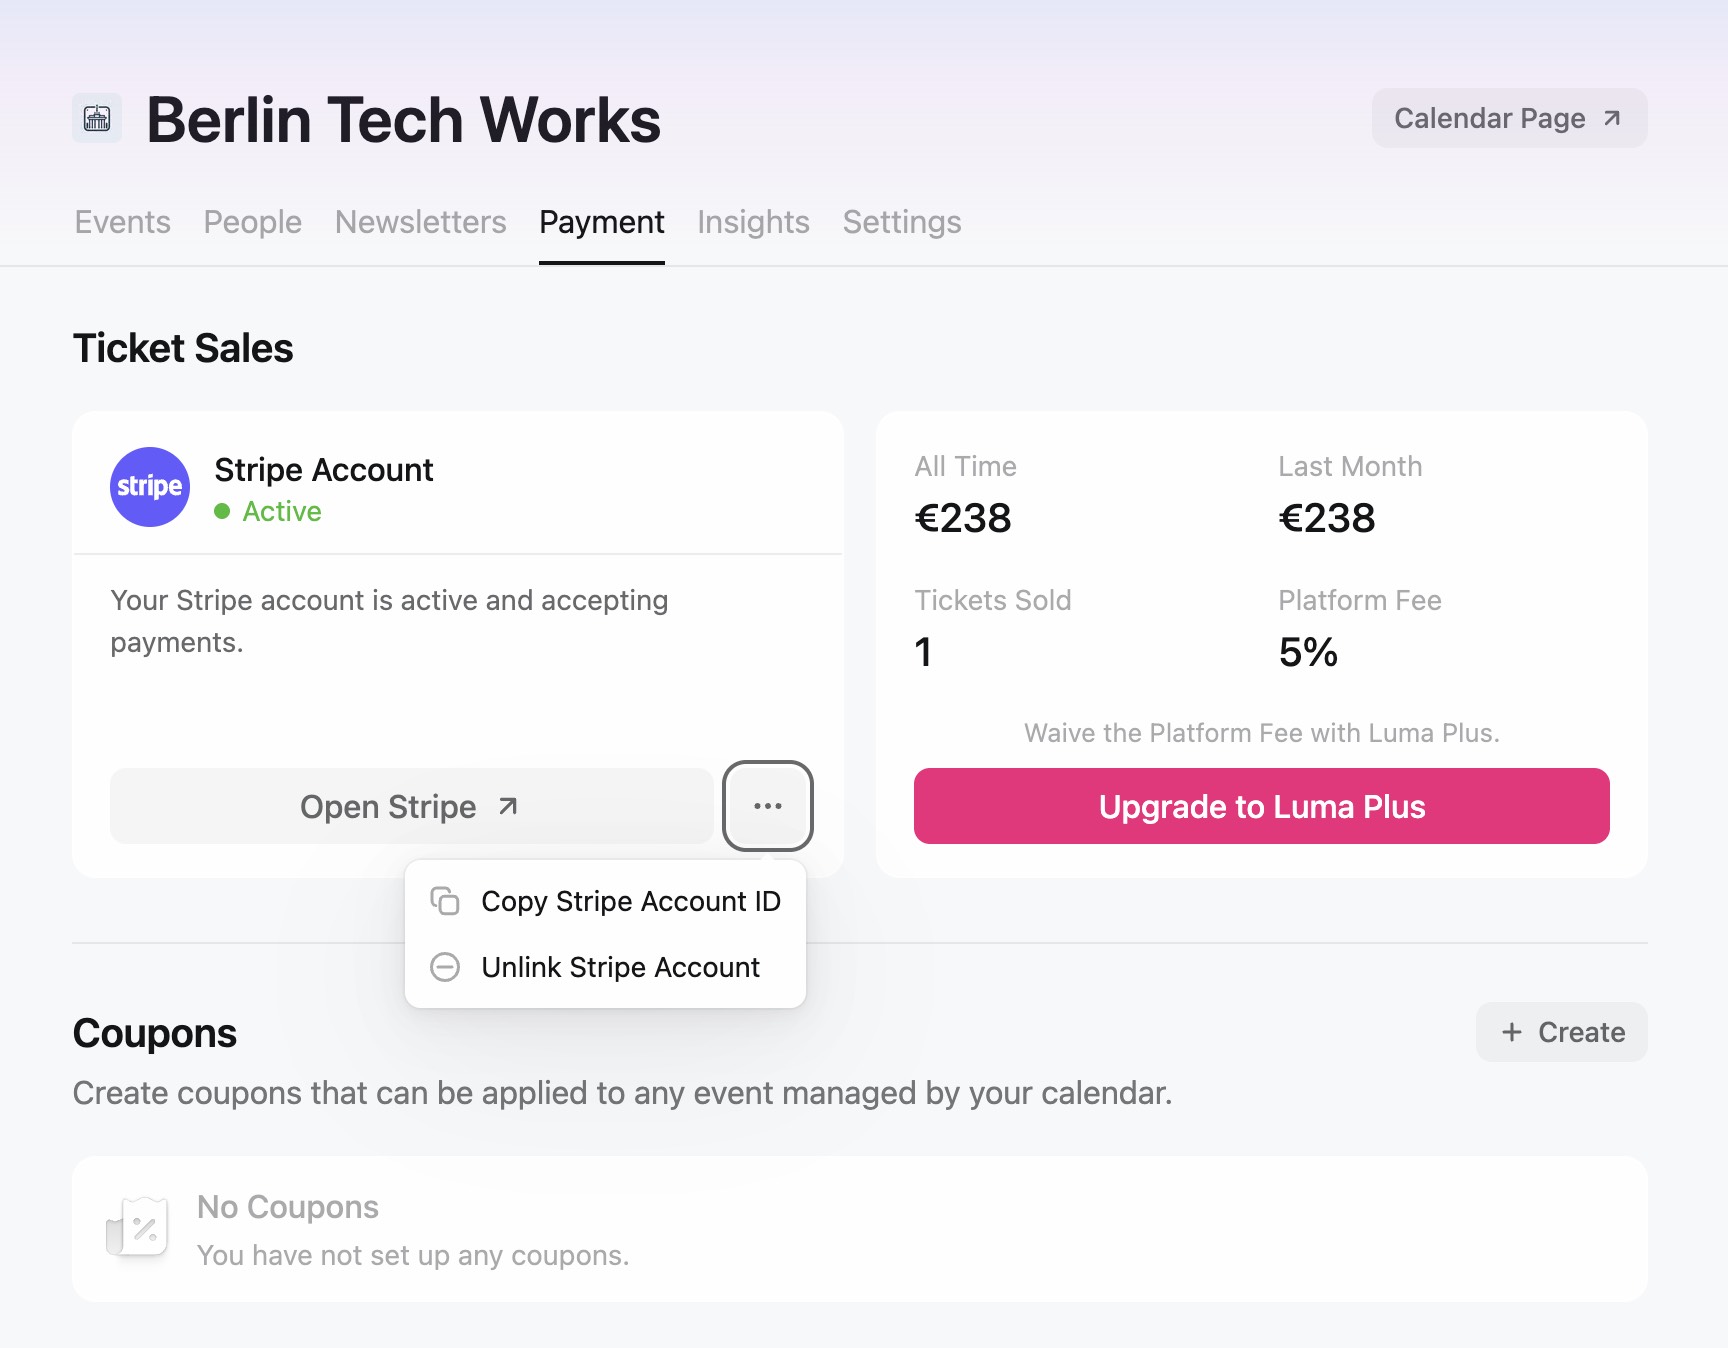
Task: Click the unlink icon beside Unlink Stripe Account
Action: (x=444, y=967)
